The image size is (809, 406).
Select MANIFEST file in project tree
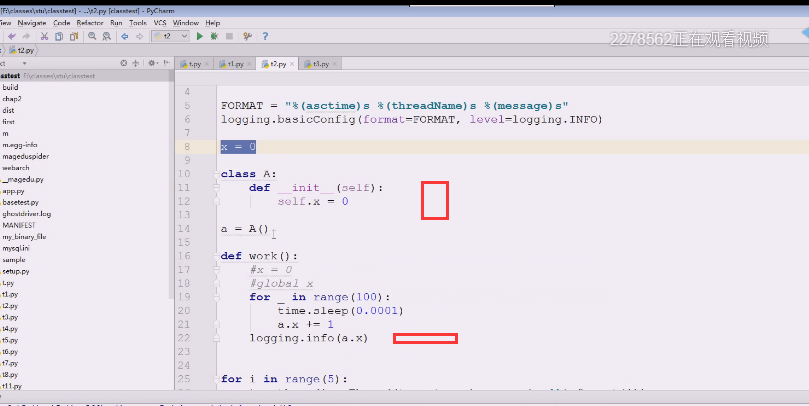click(x=19, y=225)
